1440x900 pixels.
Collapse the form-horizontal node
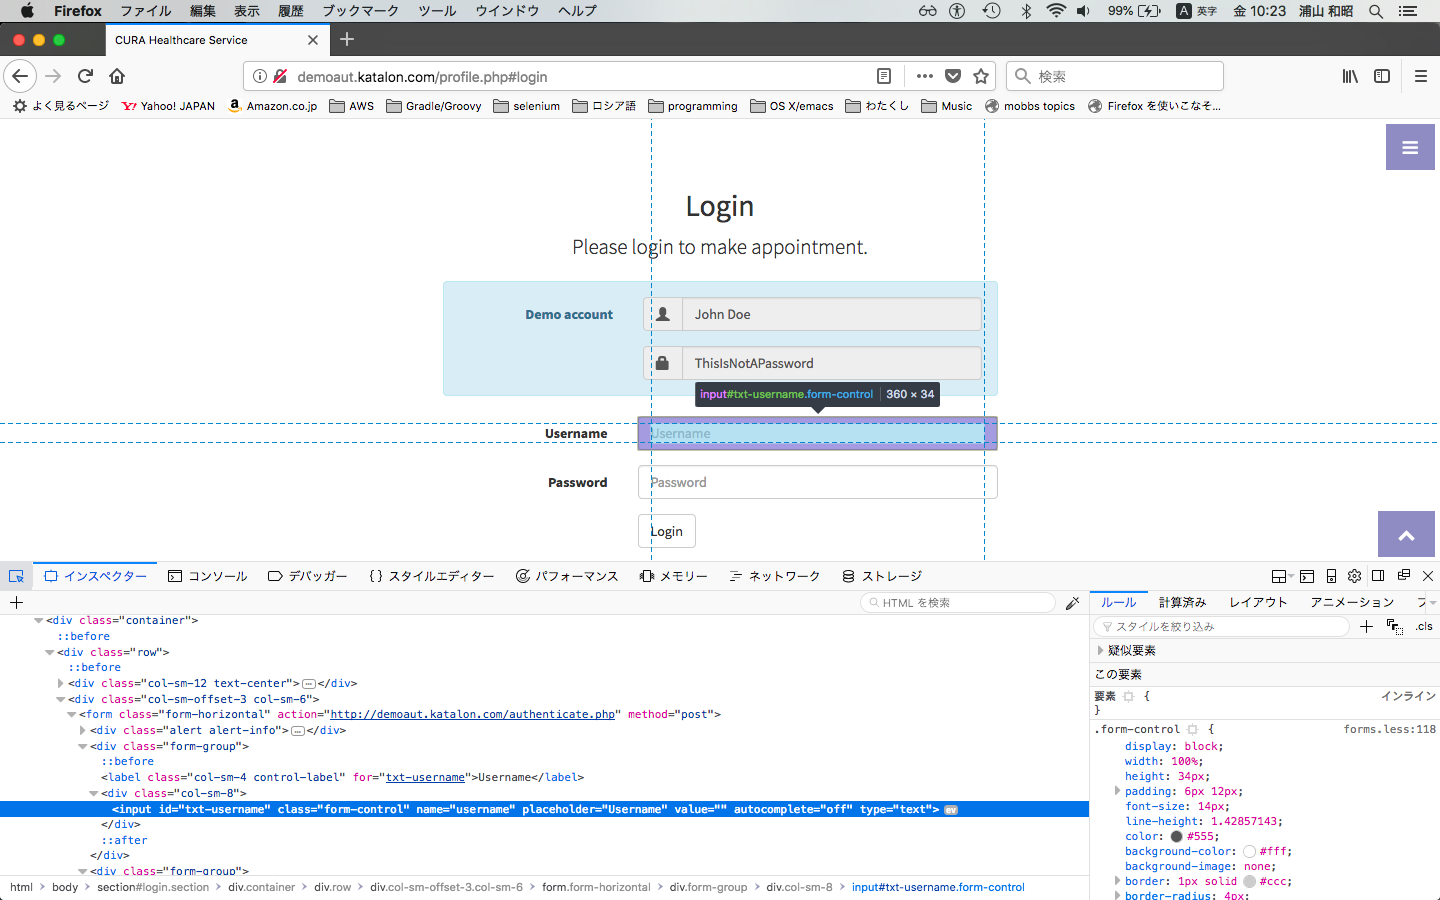tap(72, 714)
